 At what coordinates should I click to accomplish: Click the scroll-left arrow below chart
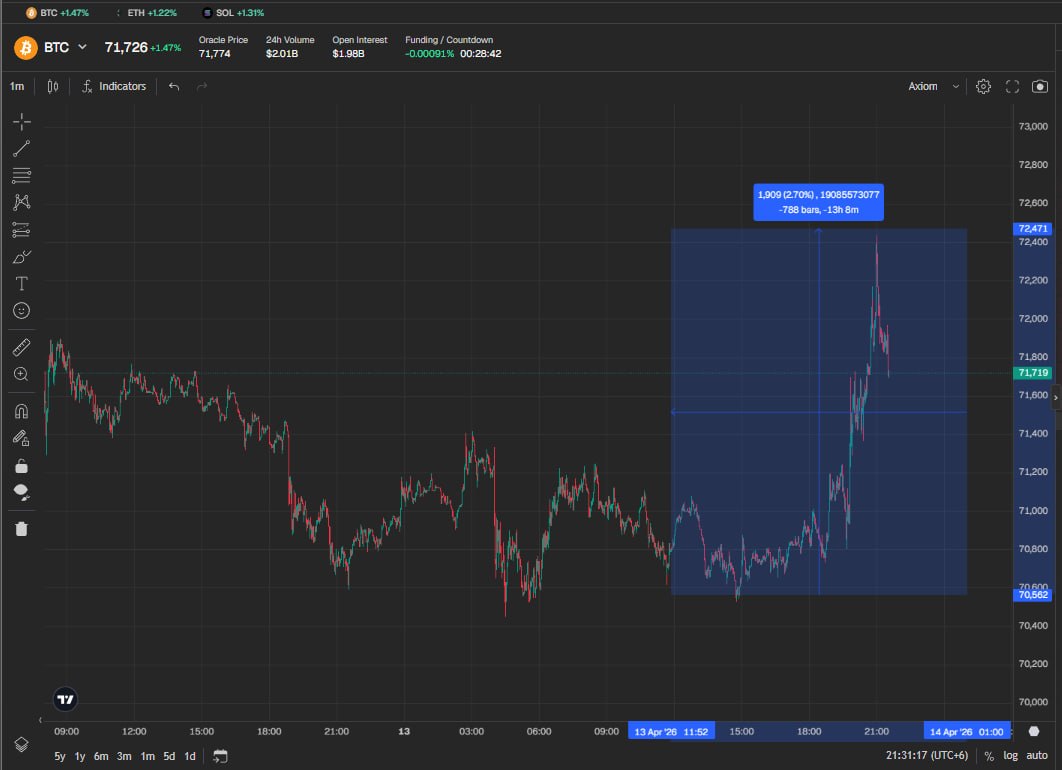(x=40, y=719)
